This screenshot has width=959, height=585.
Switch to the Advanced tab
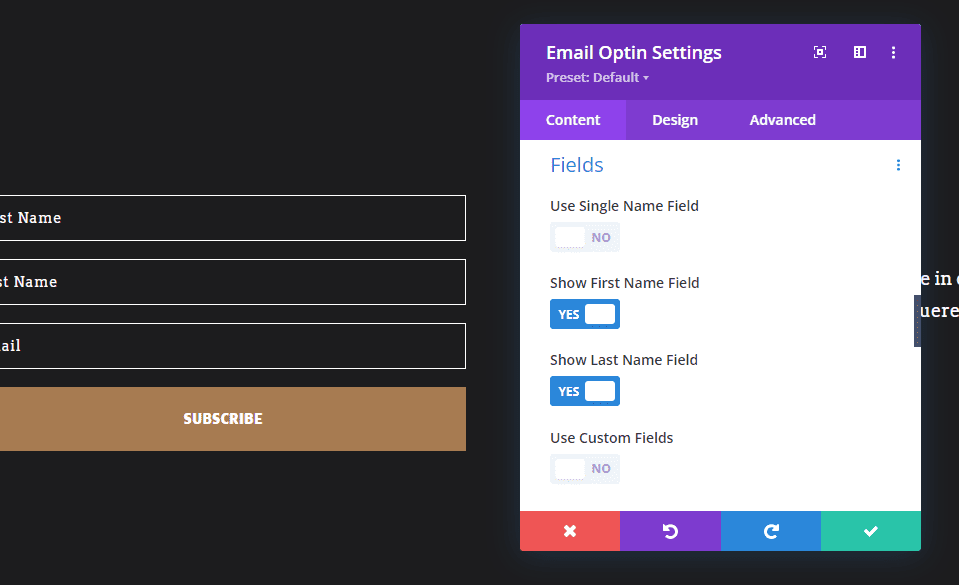(x=782, y=120)
